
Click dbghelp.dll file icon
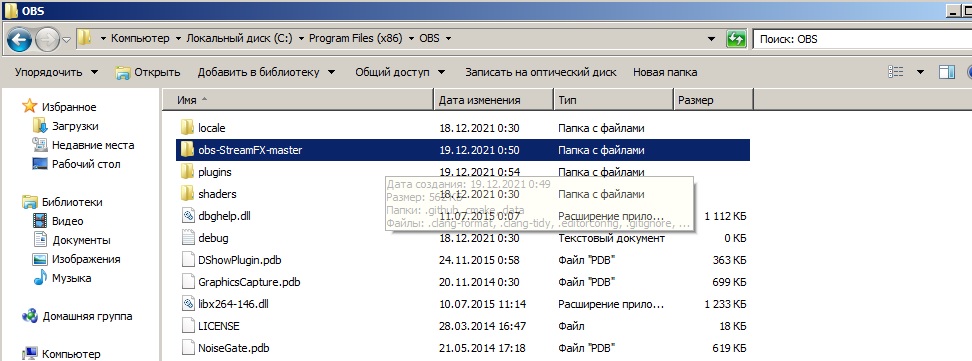188,216
